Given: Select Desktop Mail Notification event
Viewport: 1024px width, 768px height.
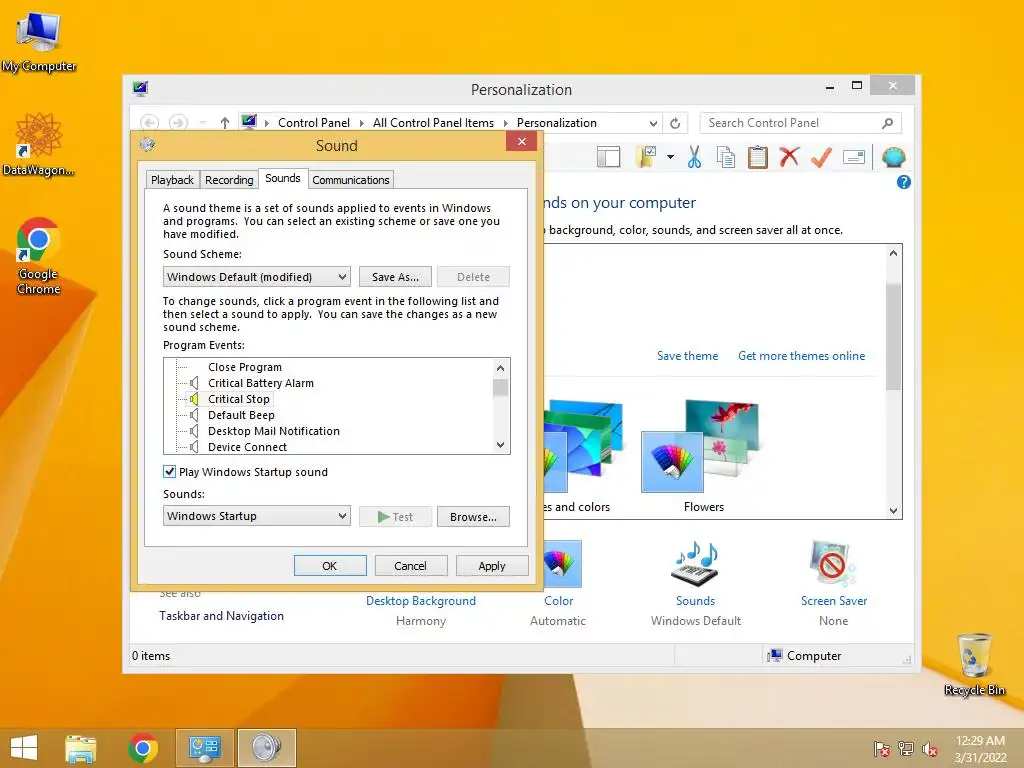Looking at the screenshot, I should coord(274,431).
